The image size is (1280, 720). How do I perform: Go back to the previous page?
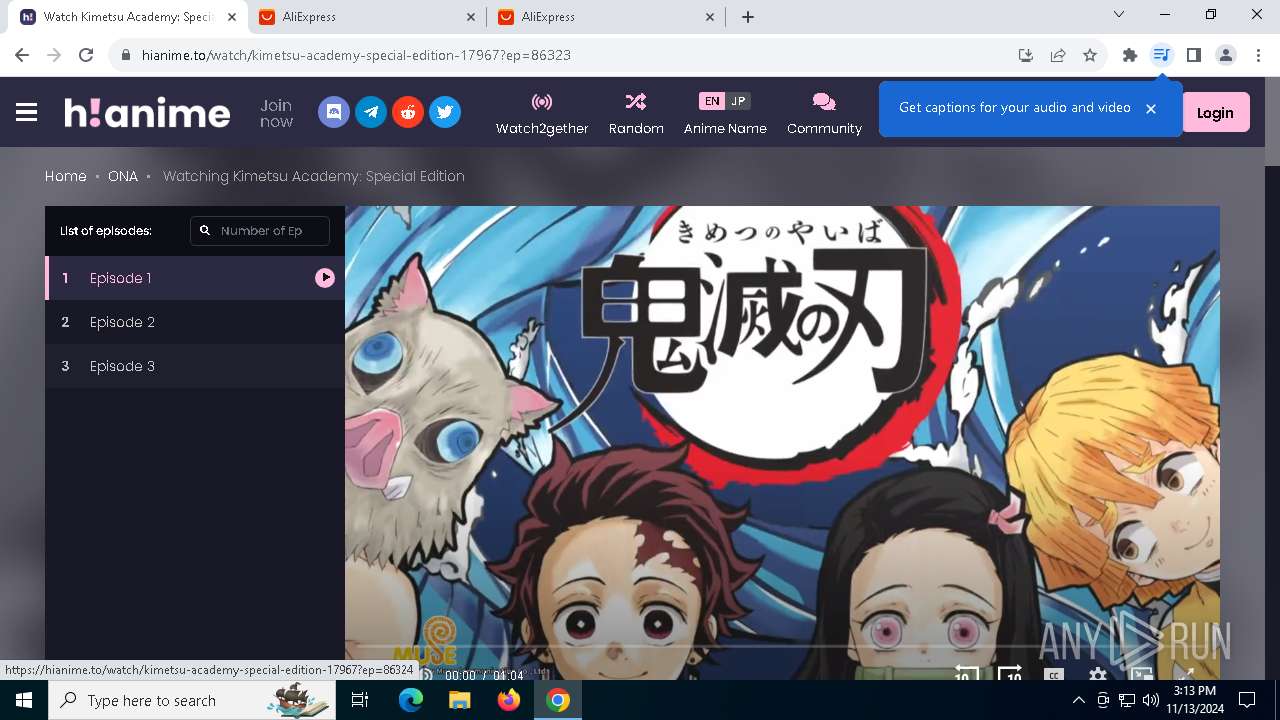[22, 55]
